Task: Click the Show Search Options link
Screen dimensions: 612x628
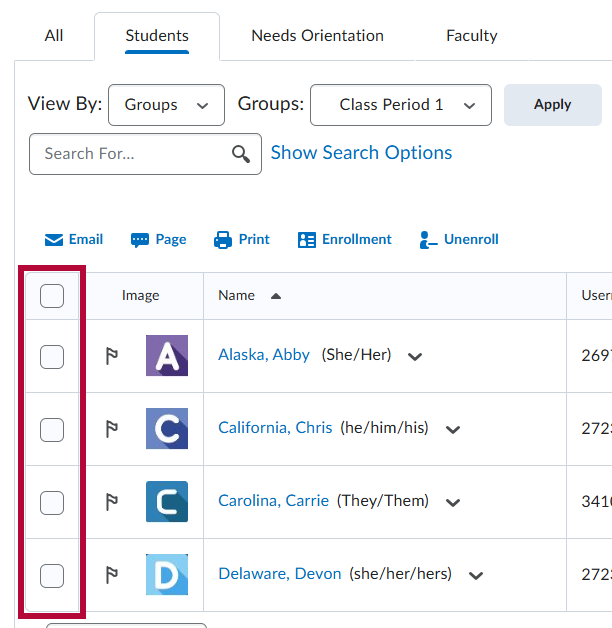Action: pos(361,153)
